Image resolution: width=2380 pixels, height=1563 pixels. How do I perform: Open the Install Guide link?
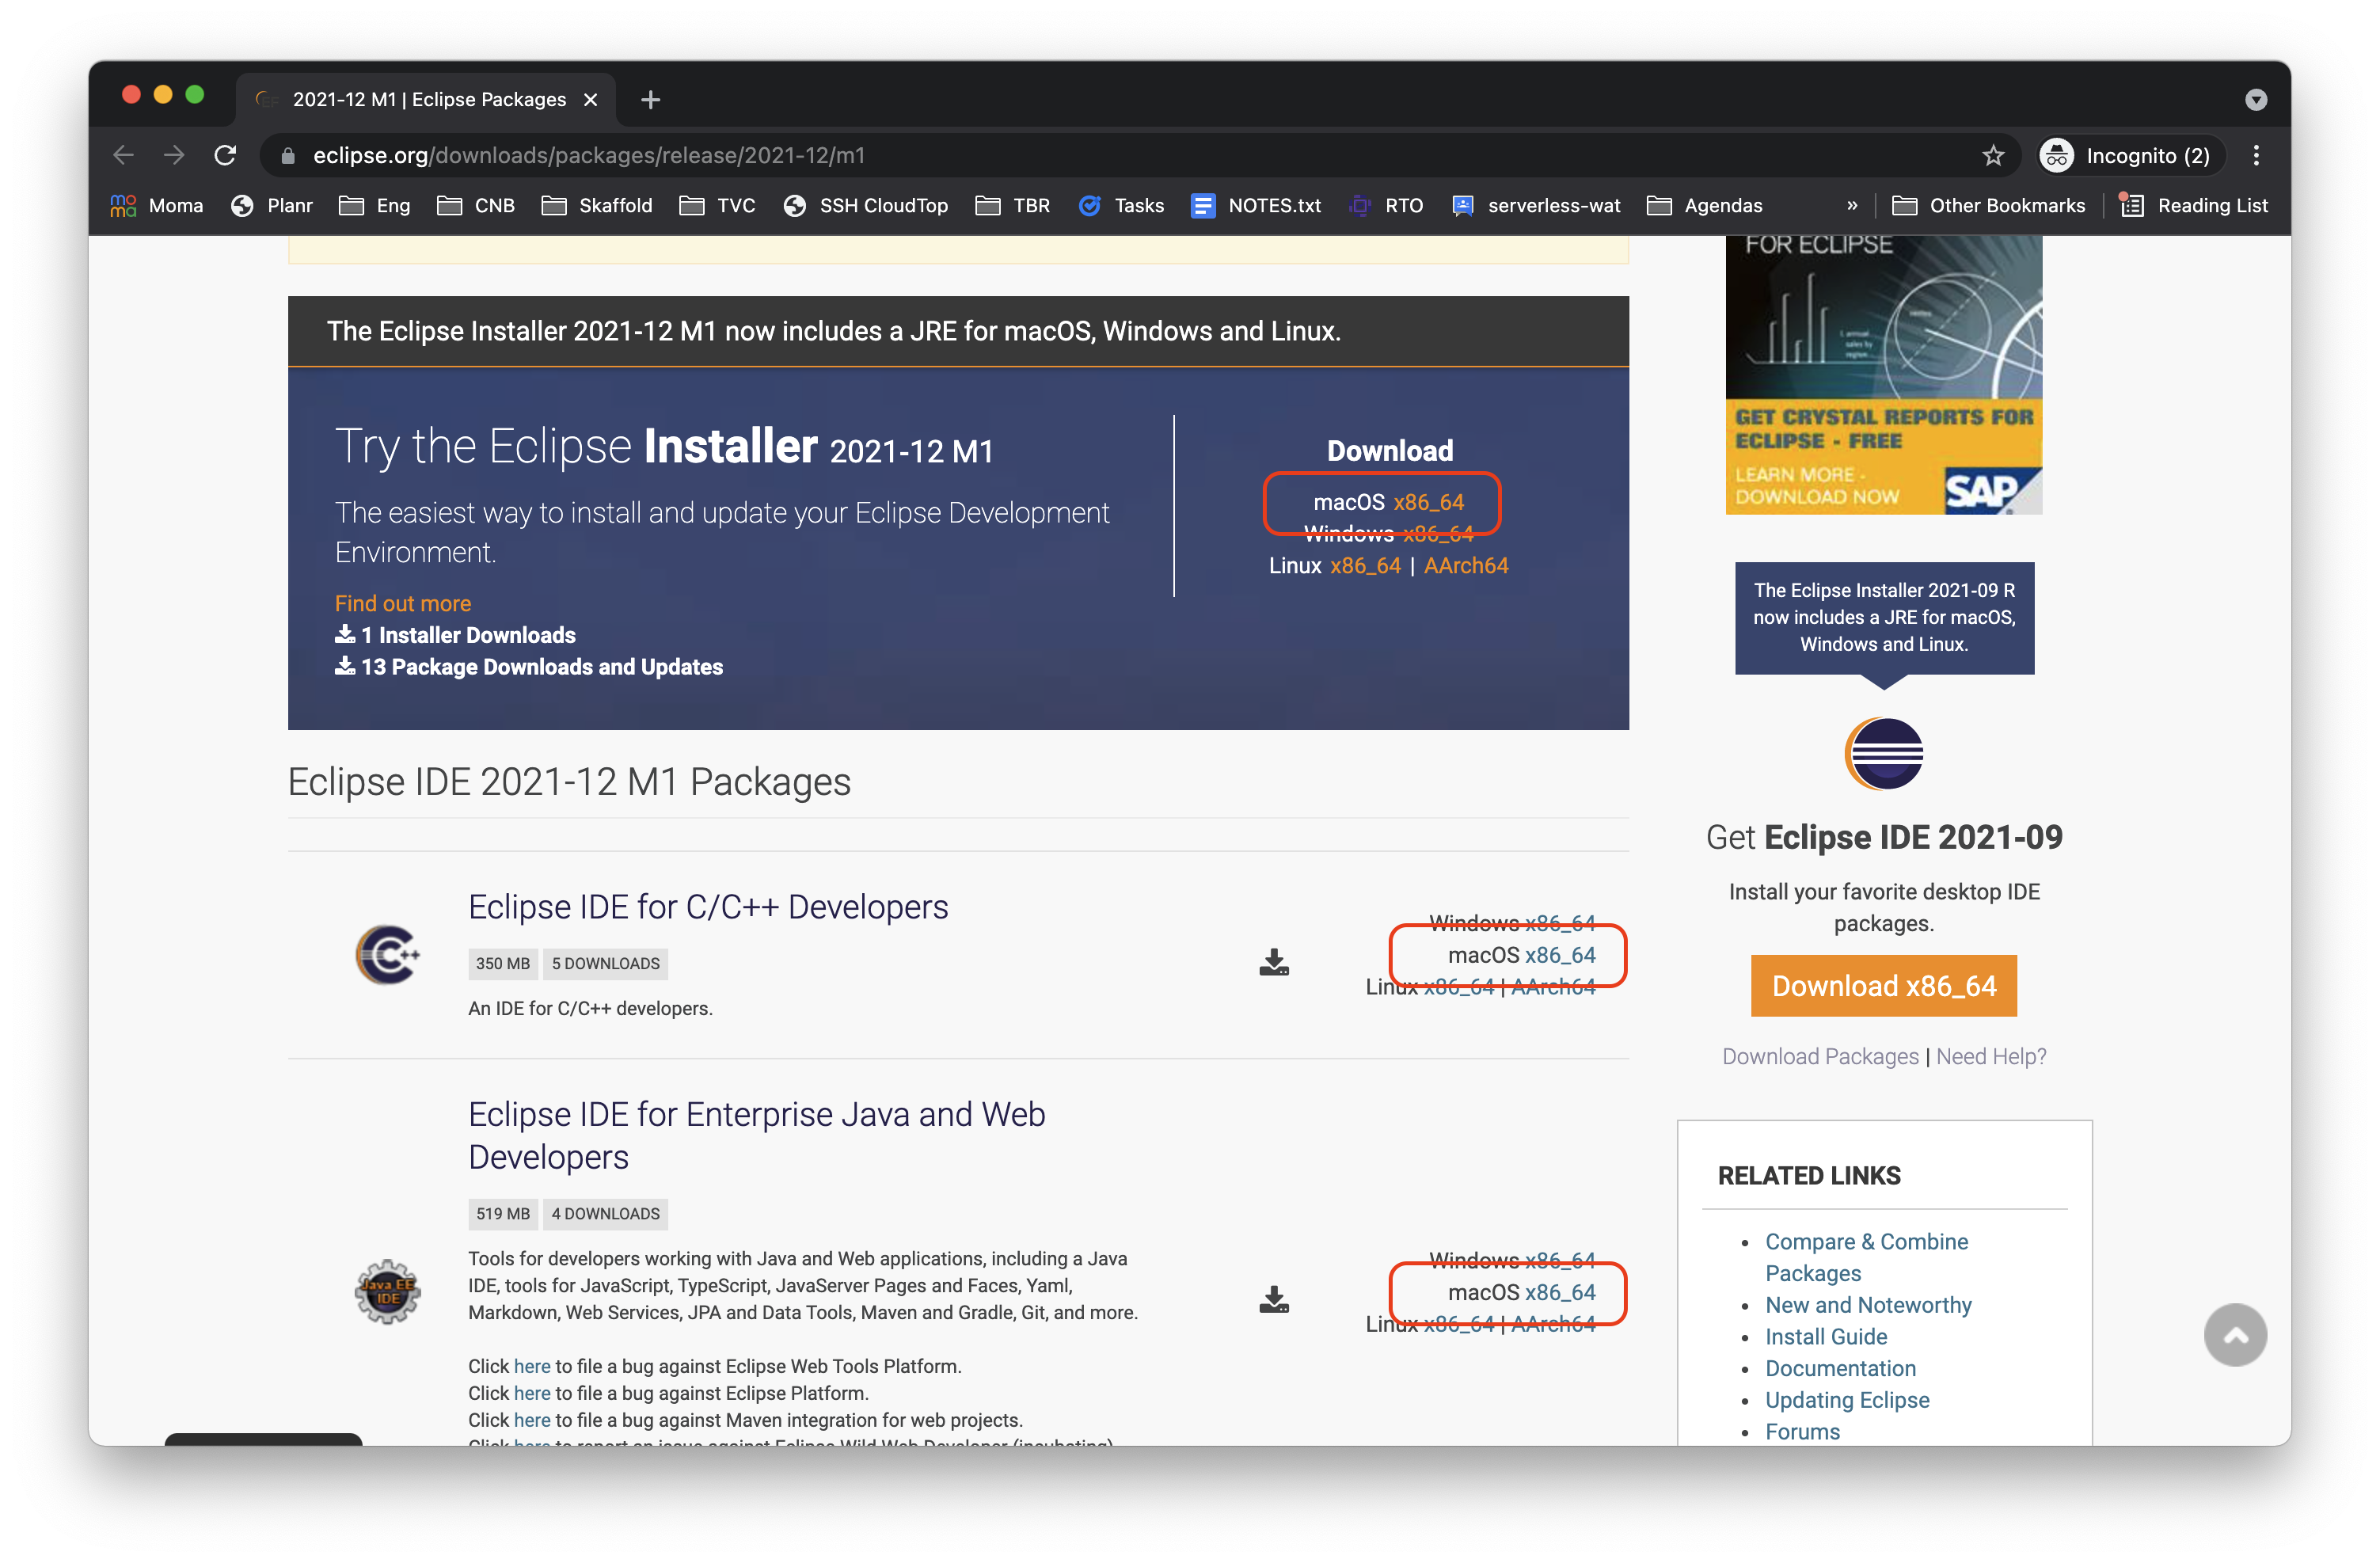pyautogui.click(x=1826, y=1337)
